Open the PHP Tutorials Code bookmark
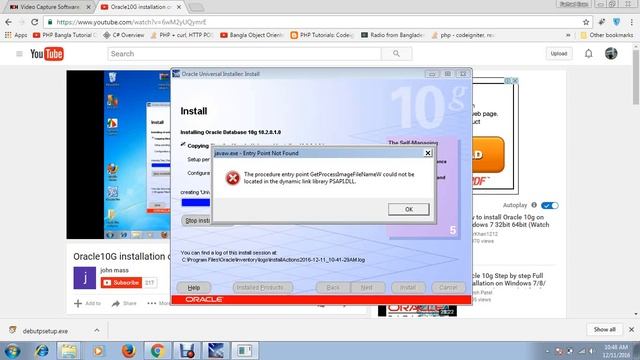The height and width of the screenshot is (360, 640). pyautogui.click(x=322, y=35)
